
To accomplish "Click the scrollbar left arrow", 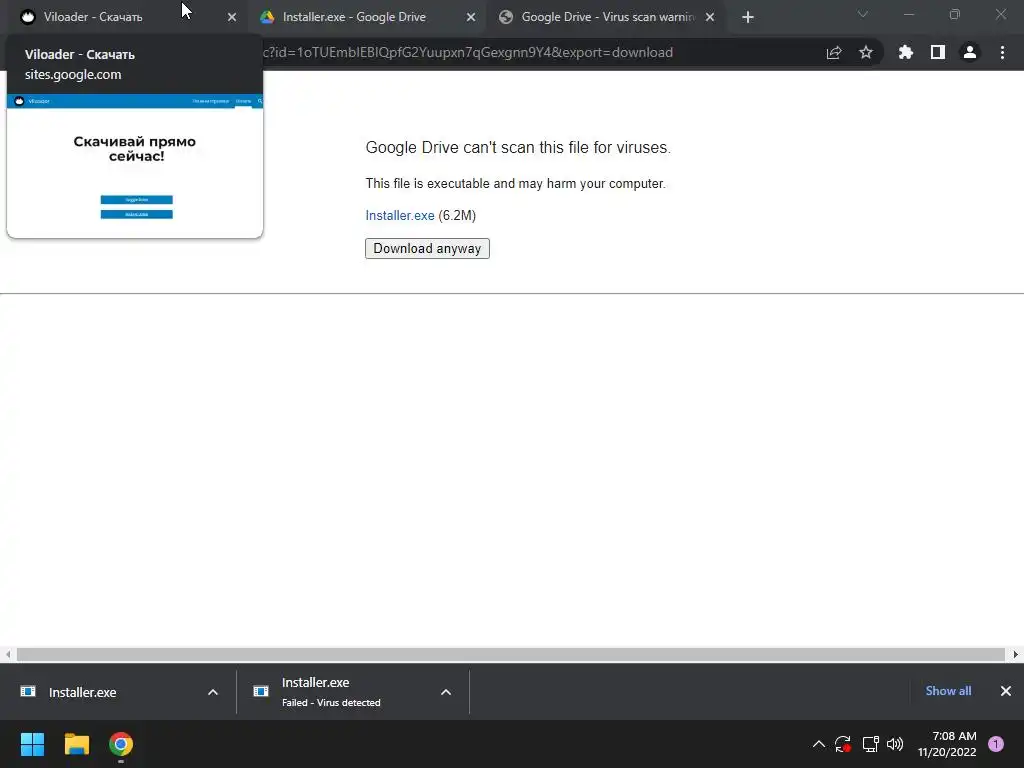I will click(8, 654).
